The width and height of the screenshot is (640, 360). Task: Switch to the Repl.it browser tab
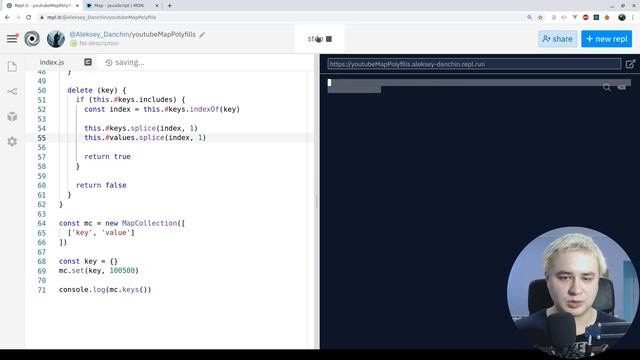[x=42, y=6]
